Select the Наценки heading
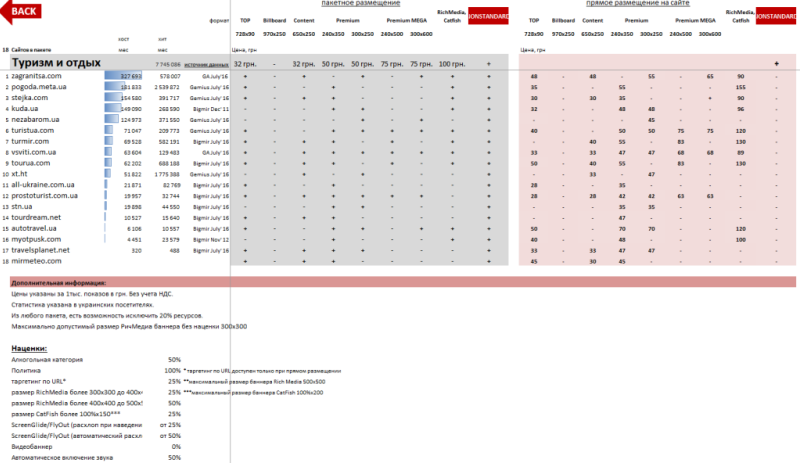 pos(29,348)
